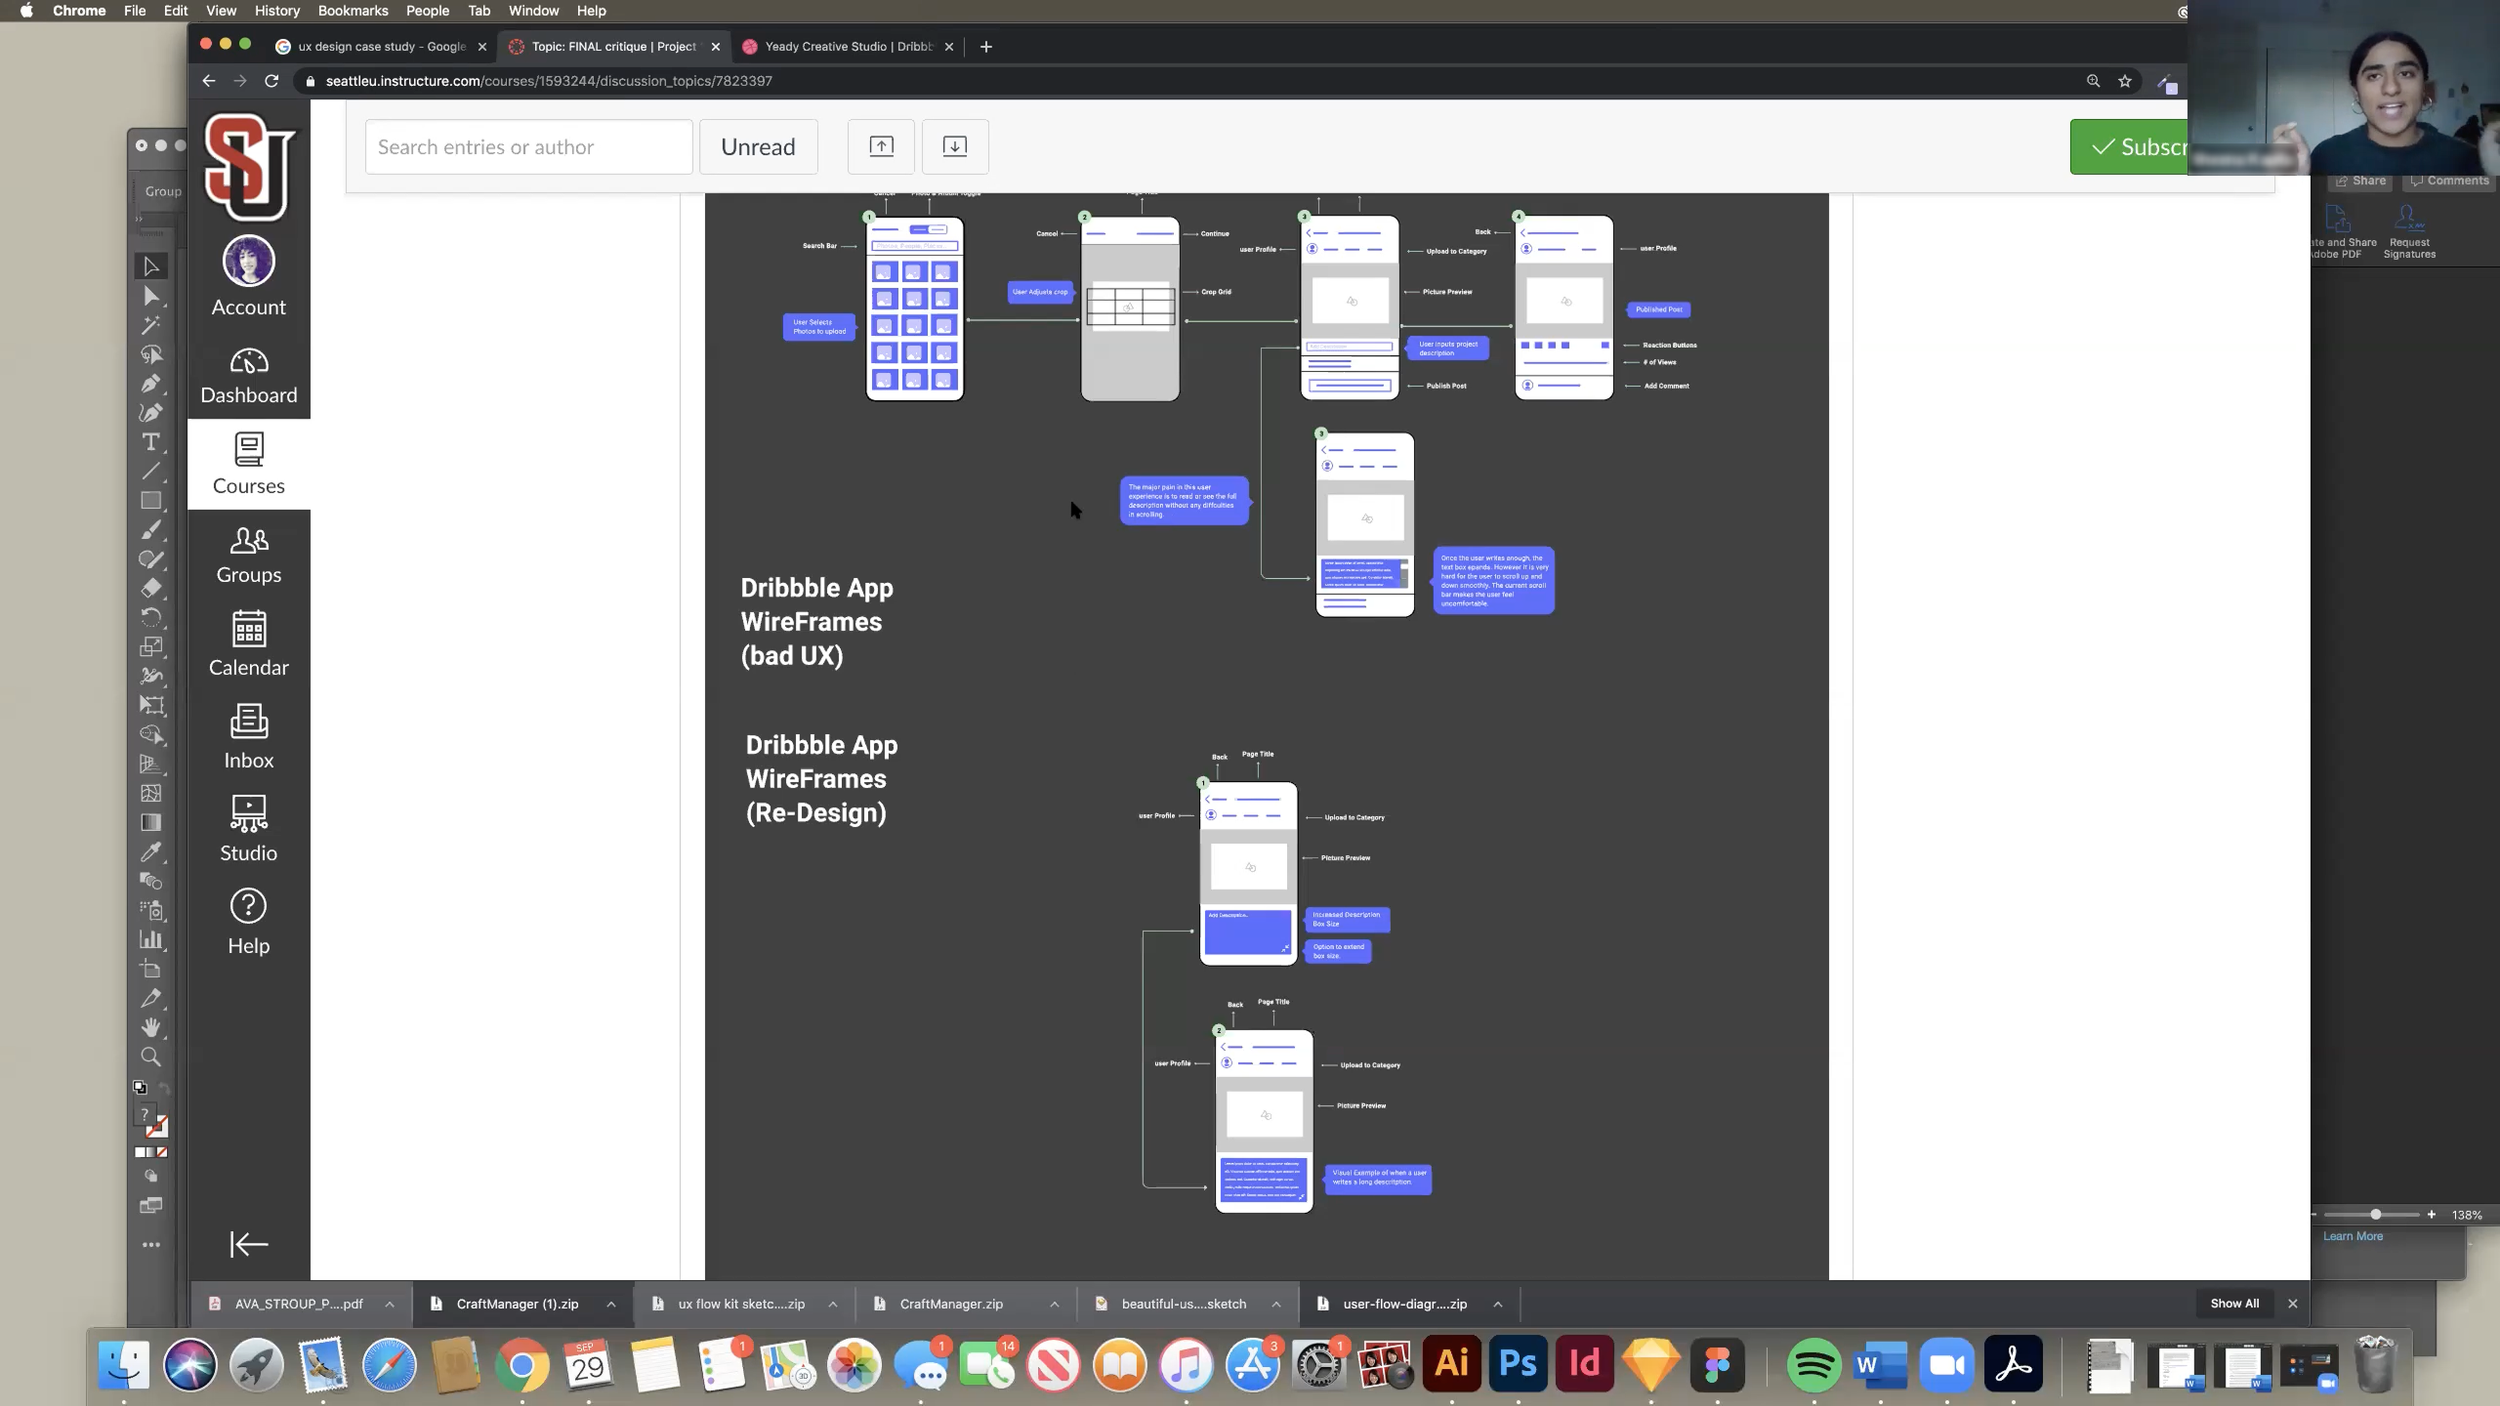
Task: Click the collapse replies icon button
Action: click(881, 146)
